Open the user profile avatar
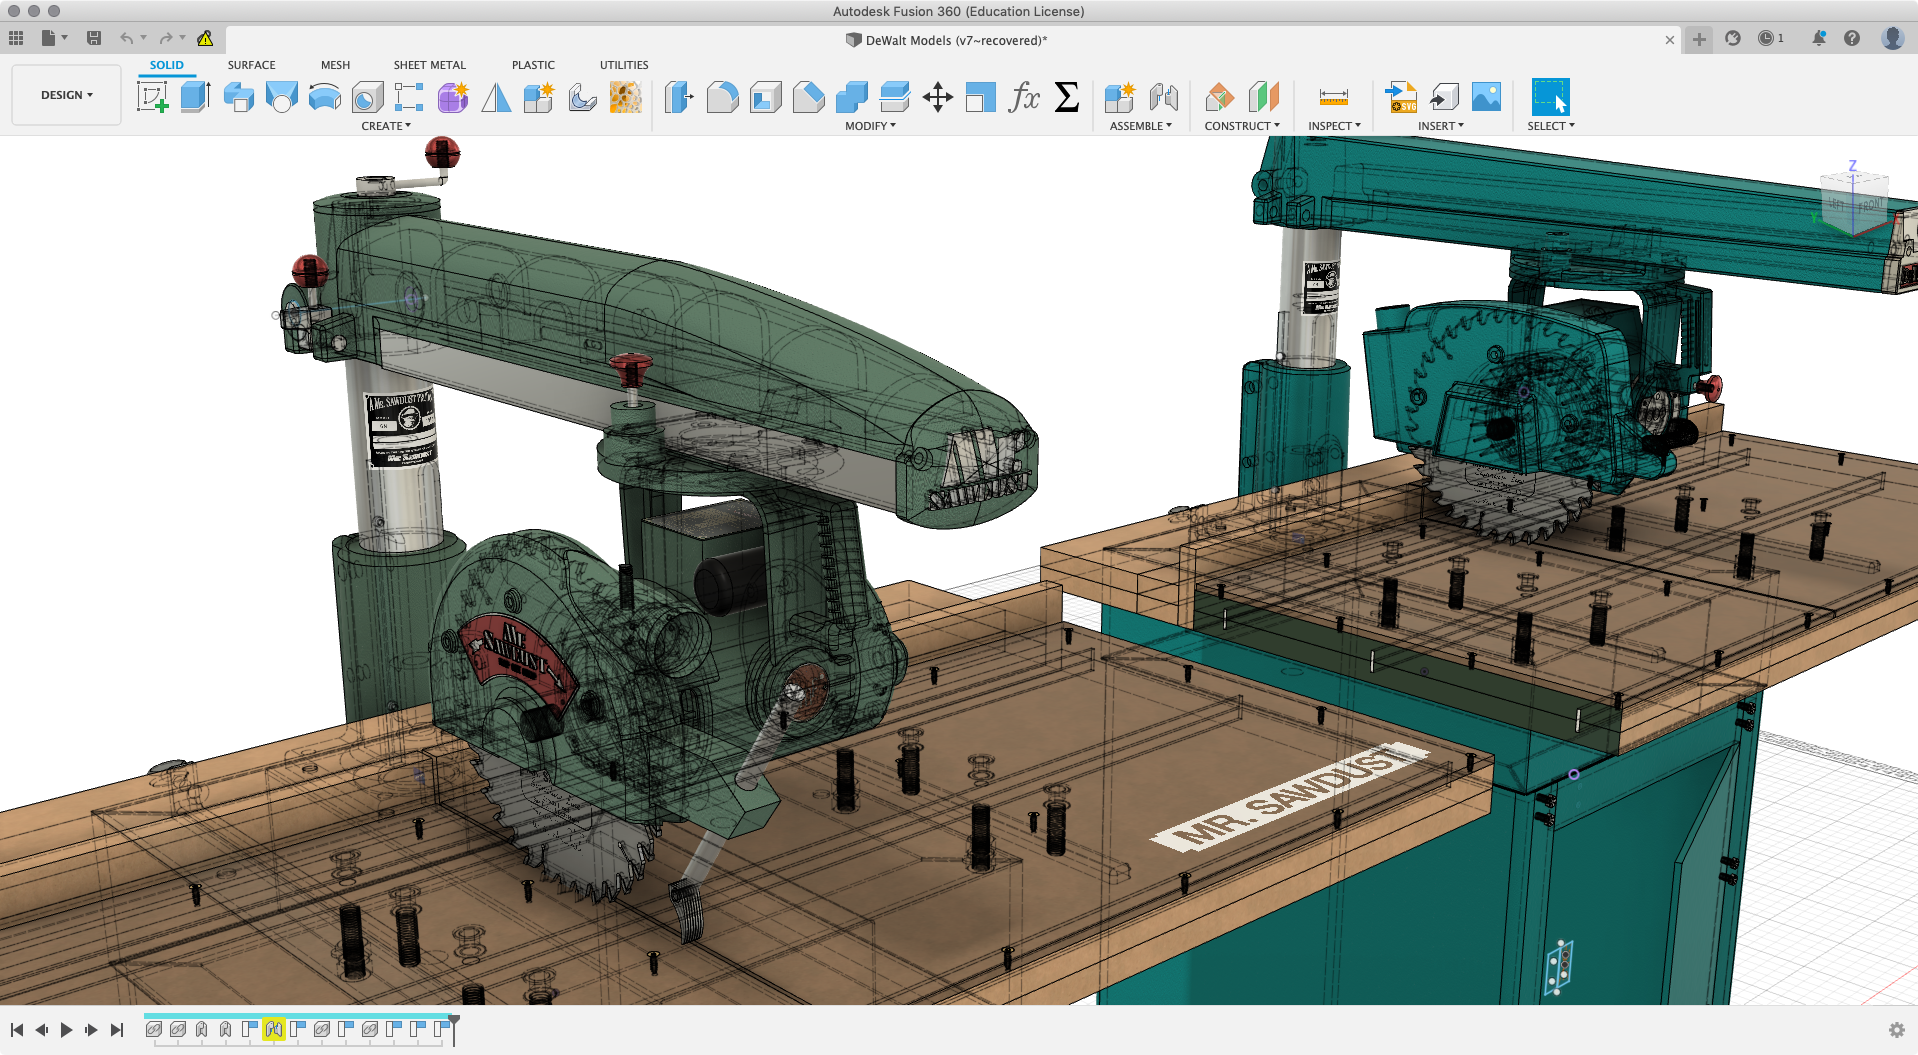 1892,38
